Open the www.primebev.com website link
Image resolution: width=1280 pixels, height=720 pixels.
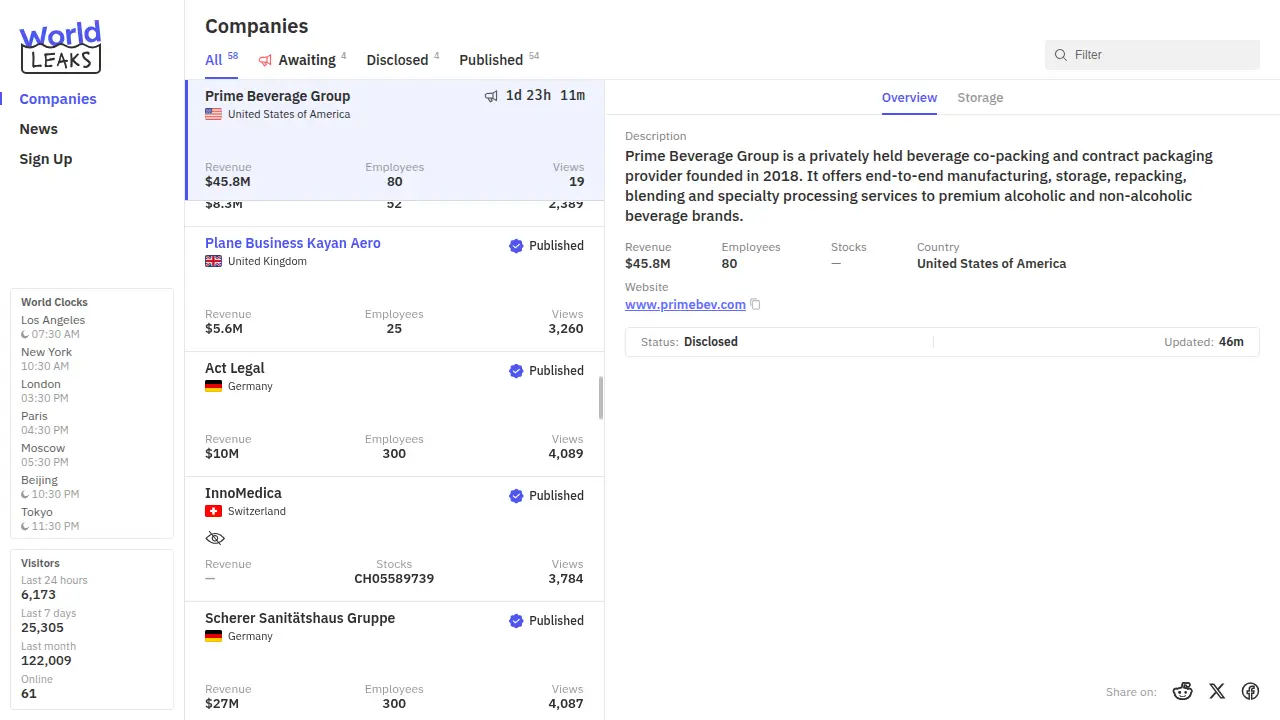click(x=685, y=305)
